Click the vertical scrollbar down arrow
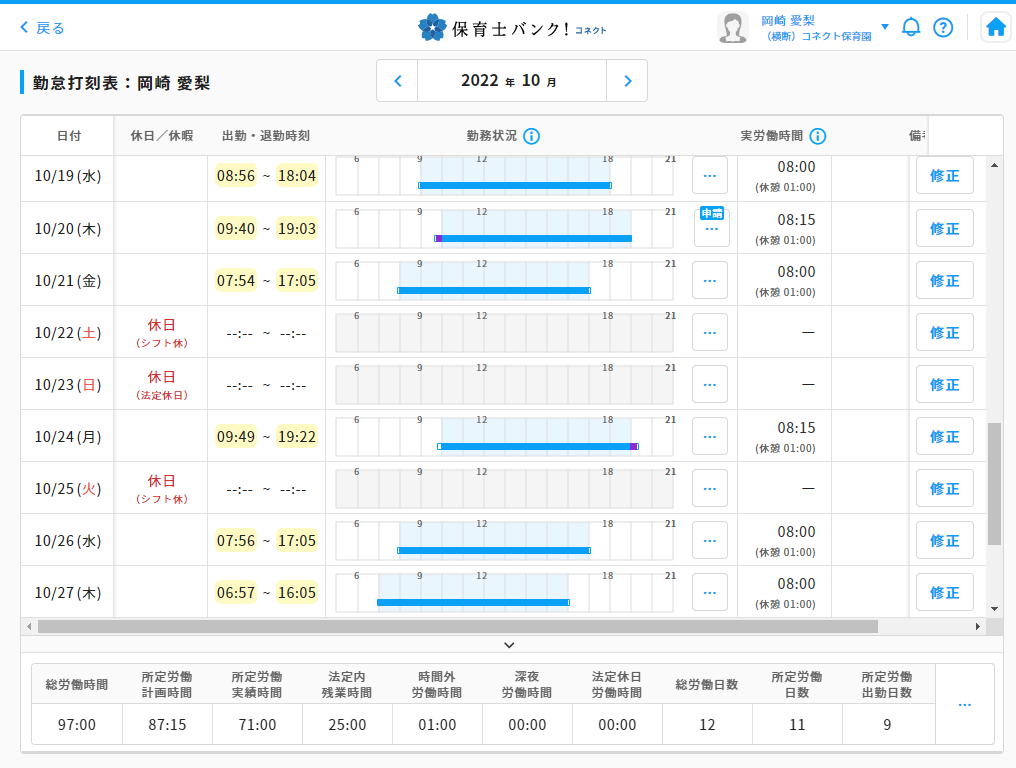Screen dimensions: 1016x768 click(x=994, y=608)
